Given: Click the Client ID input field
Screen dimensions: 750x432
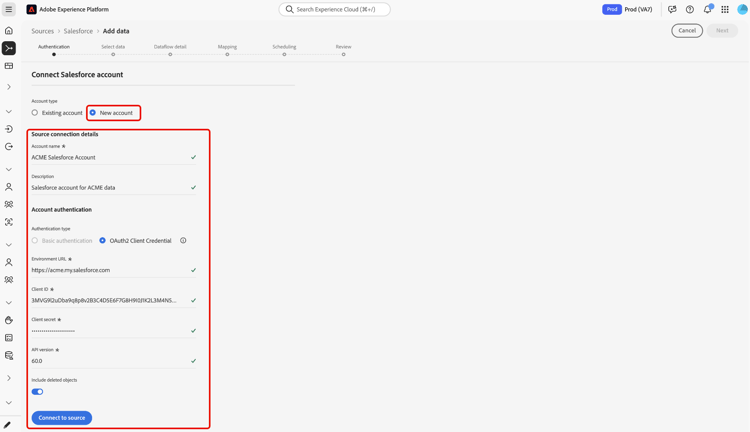Looking at the screenshot, I should (114, 300).
